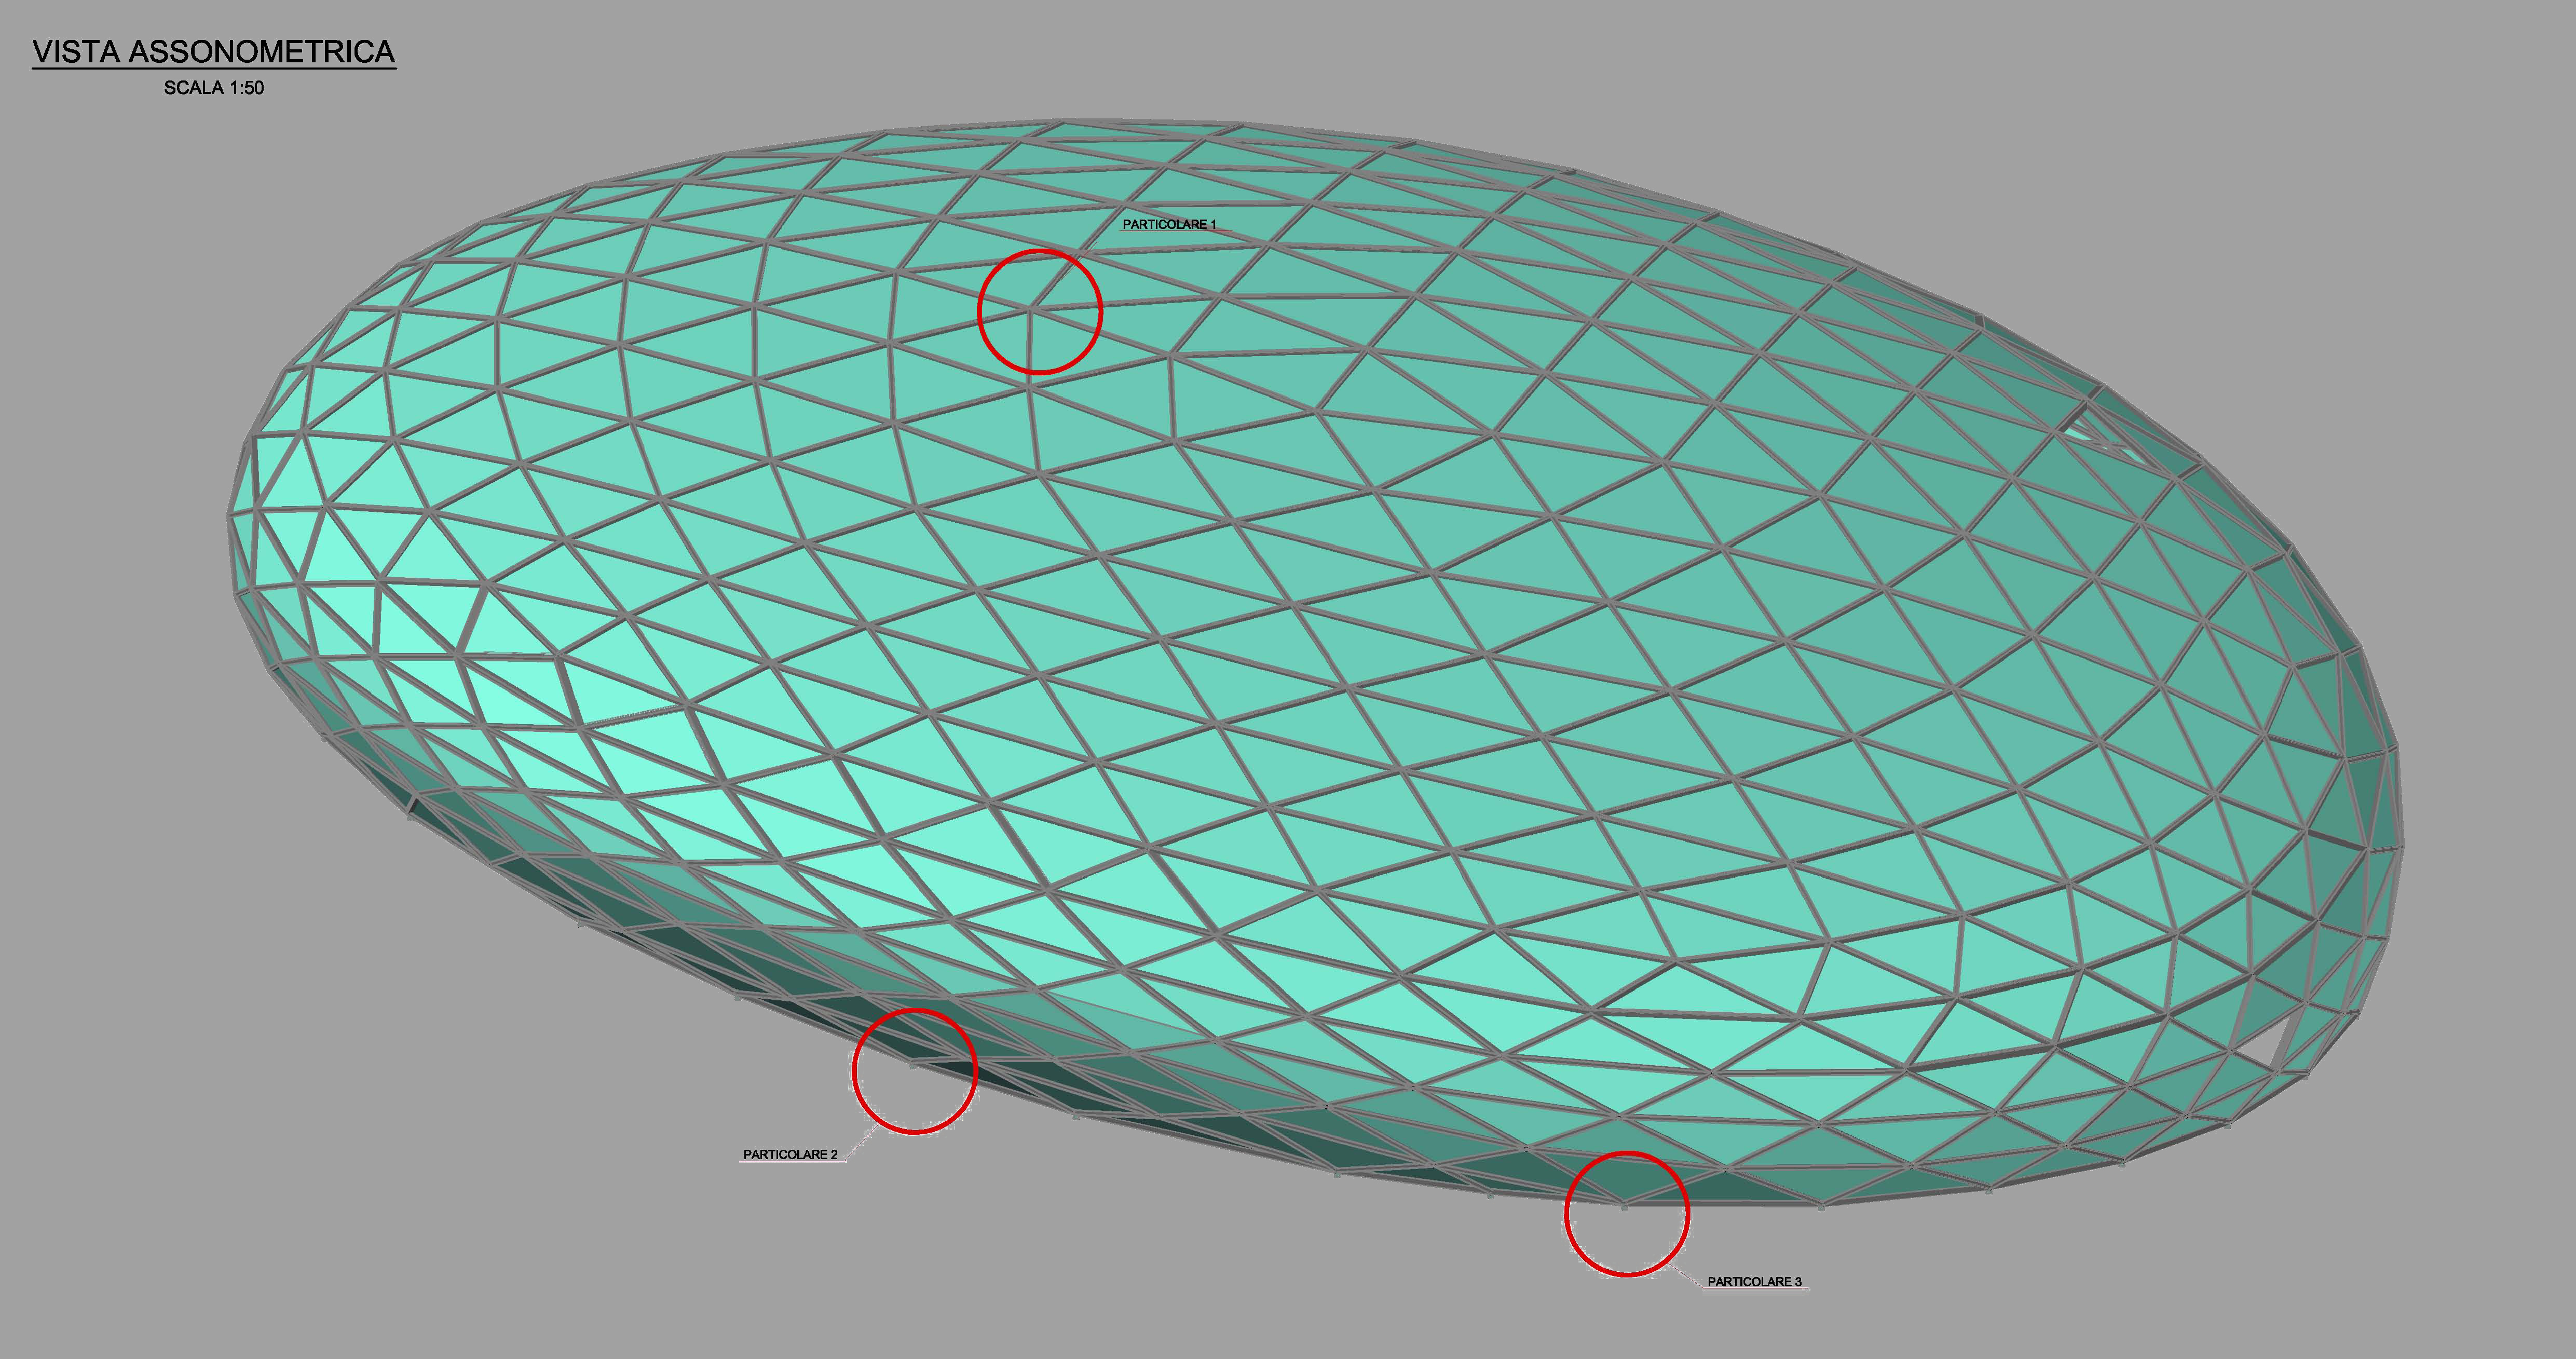Click the PARTICOLARE 3 label
Viewport: 2576px width, 1359px height.
point(1754,1282)
